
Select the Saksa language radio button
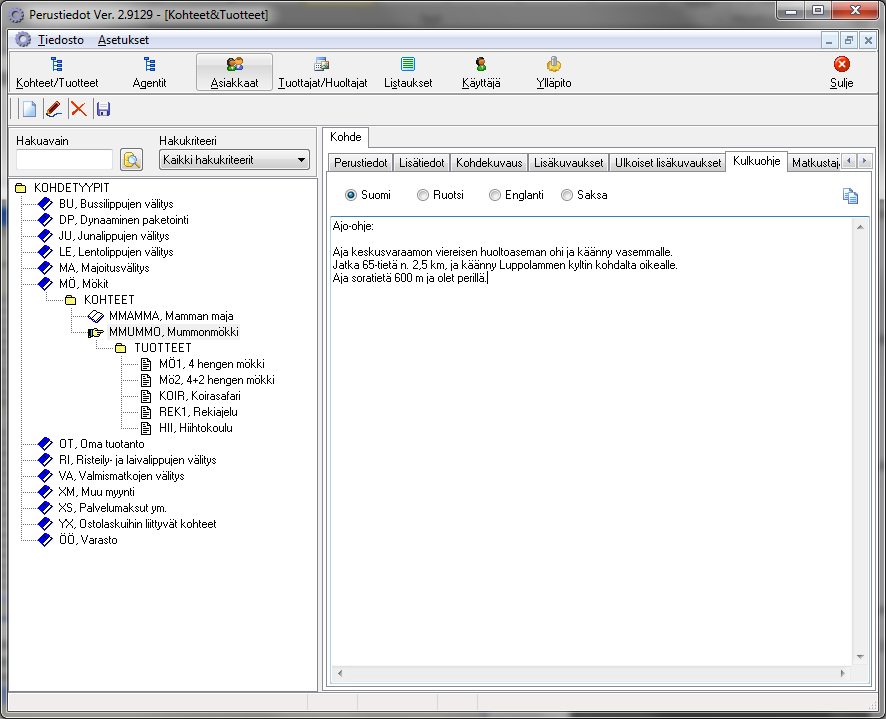click(567, 195)
